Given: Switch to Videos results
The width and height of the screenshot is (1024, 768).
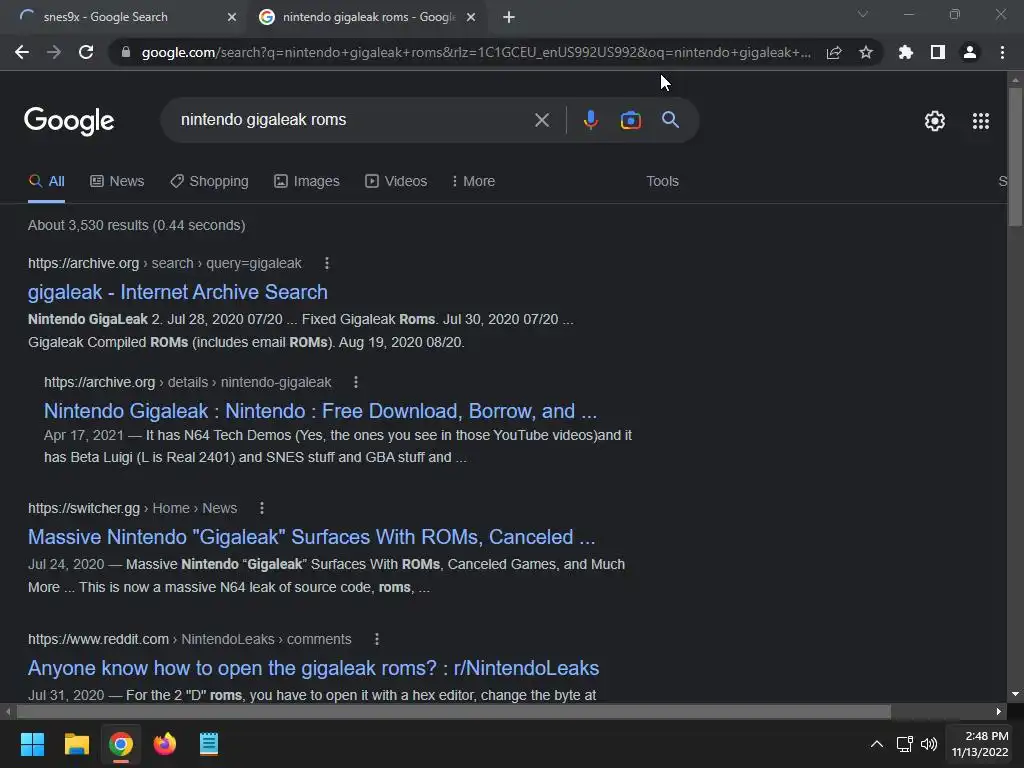Looking at the screenshot, I should coord(396,182).
